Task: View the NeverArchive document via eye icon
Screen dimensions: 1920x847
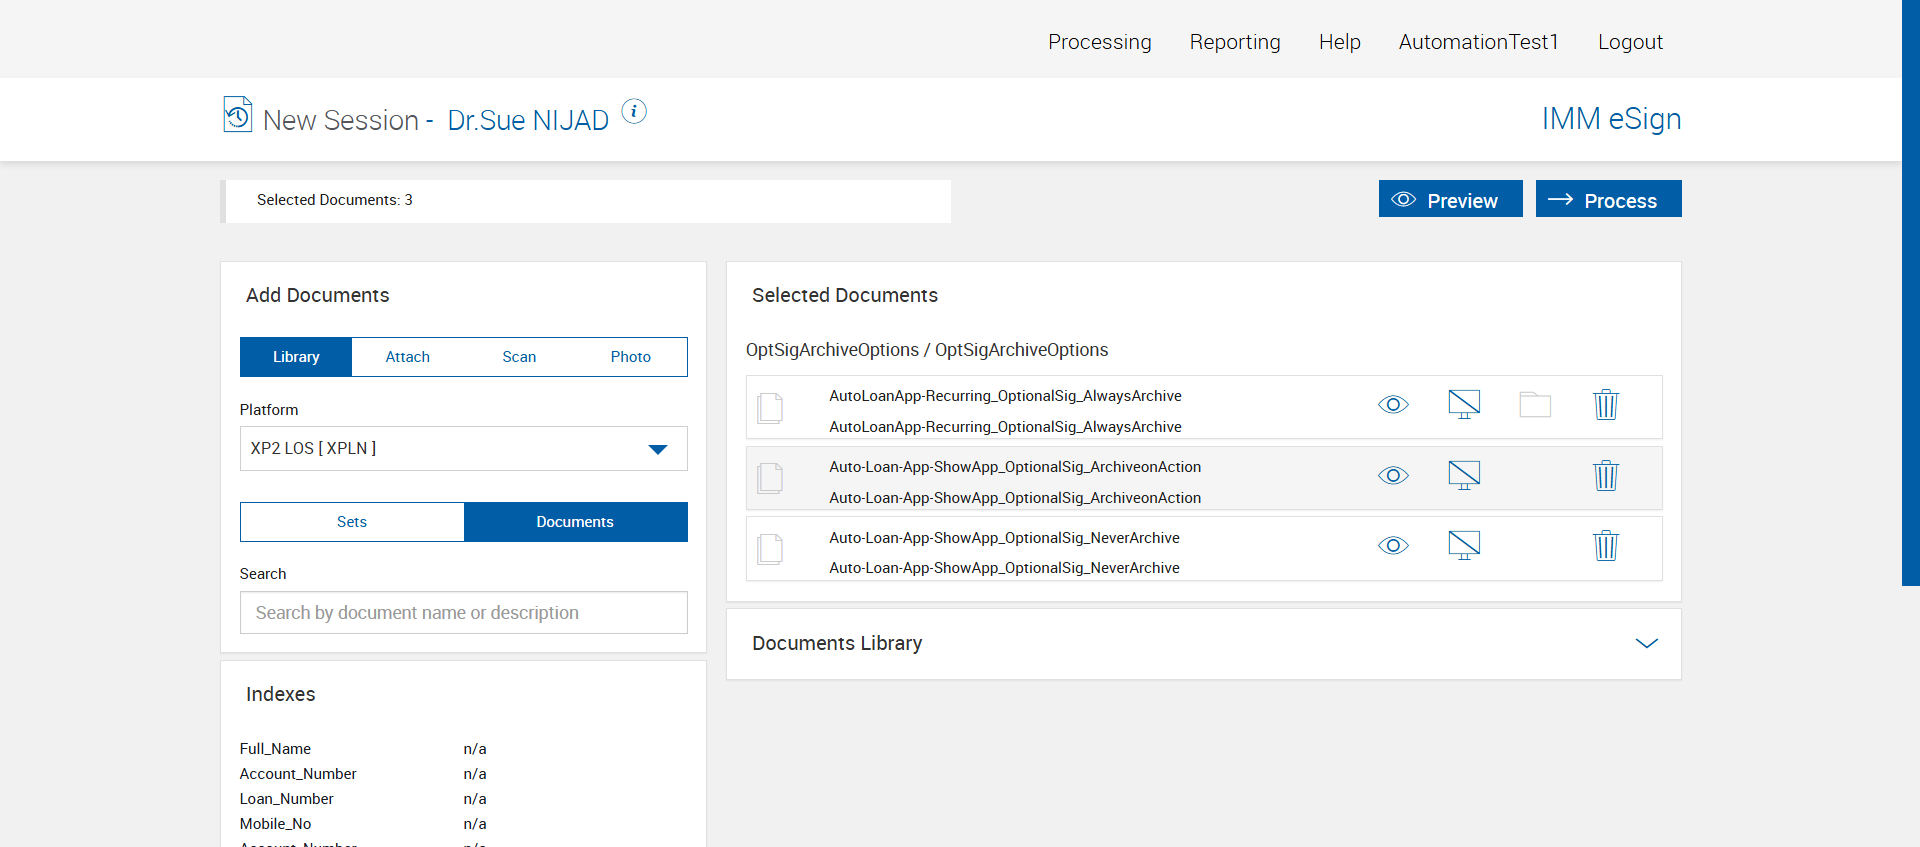Action: (1393, 546)
